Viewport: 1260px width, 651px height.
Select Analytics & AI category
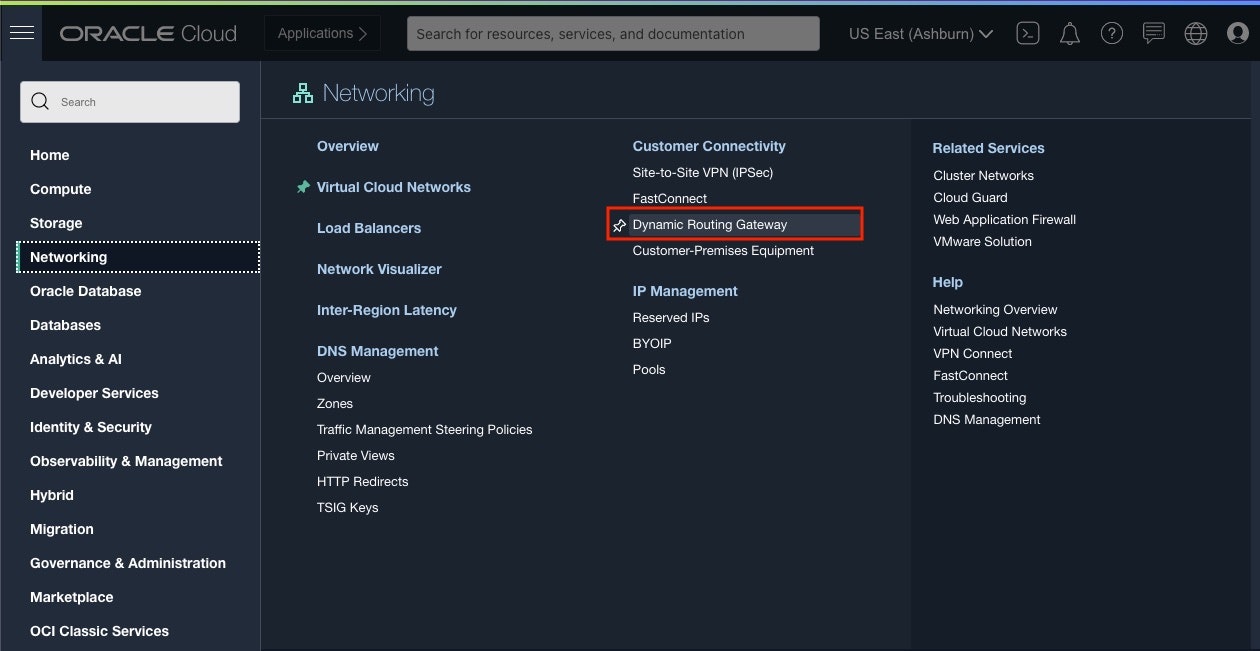tap(76, 359)
